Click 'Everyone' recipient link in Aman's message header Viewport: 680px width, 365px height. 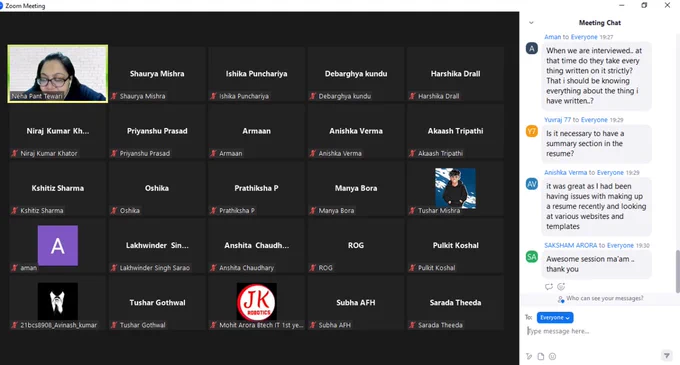(584, 37)
